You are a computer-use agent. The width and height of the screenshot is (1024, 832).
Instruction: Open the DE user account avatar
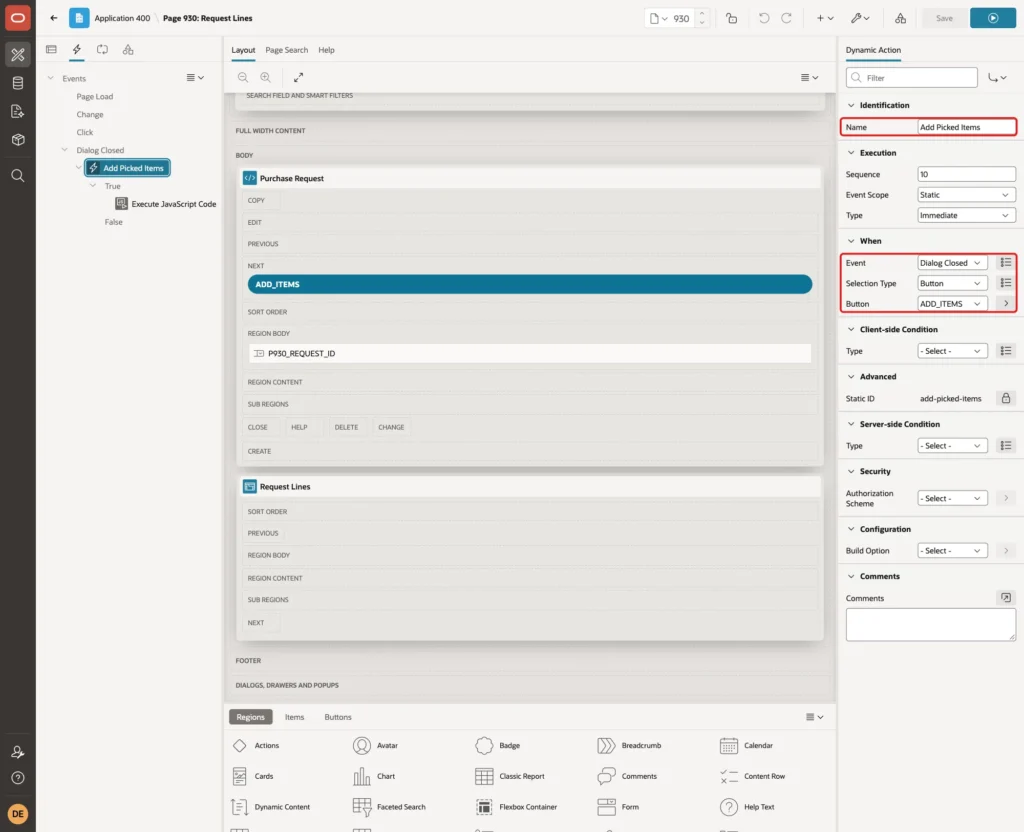click(18, 814)
